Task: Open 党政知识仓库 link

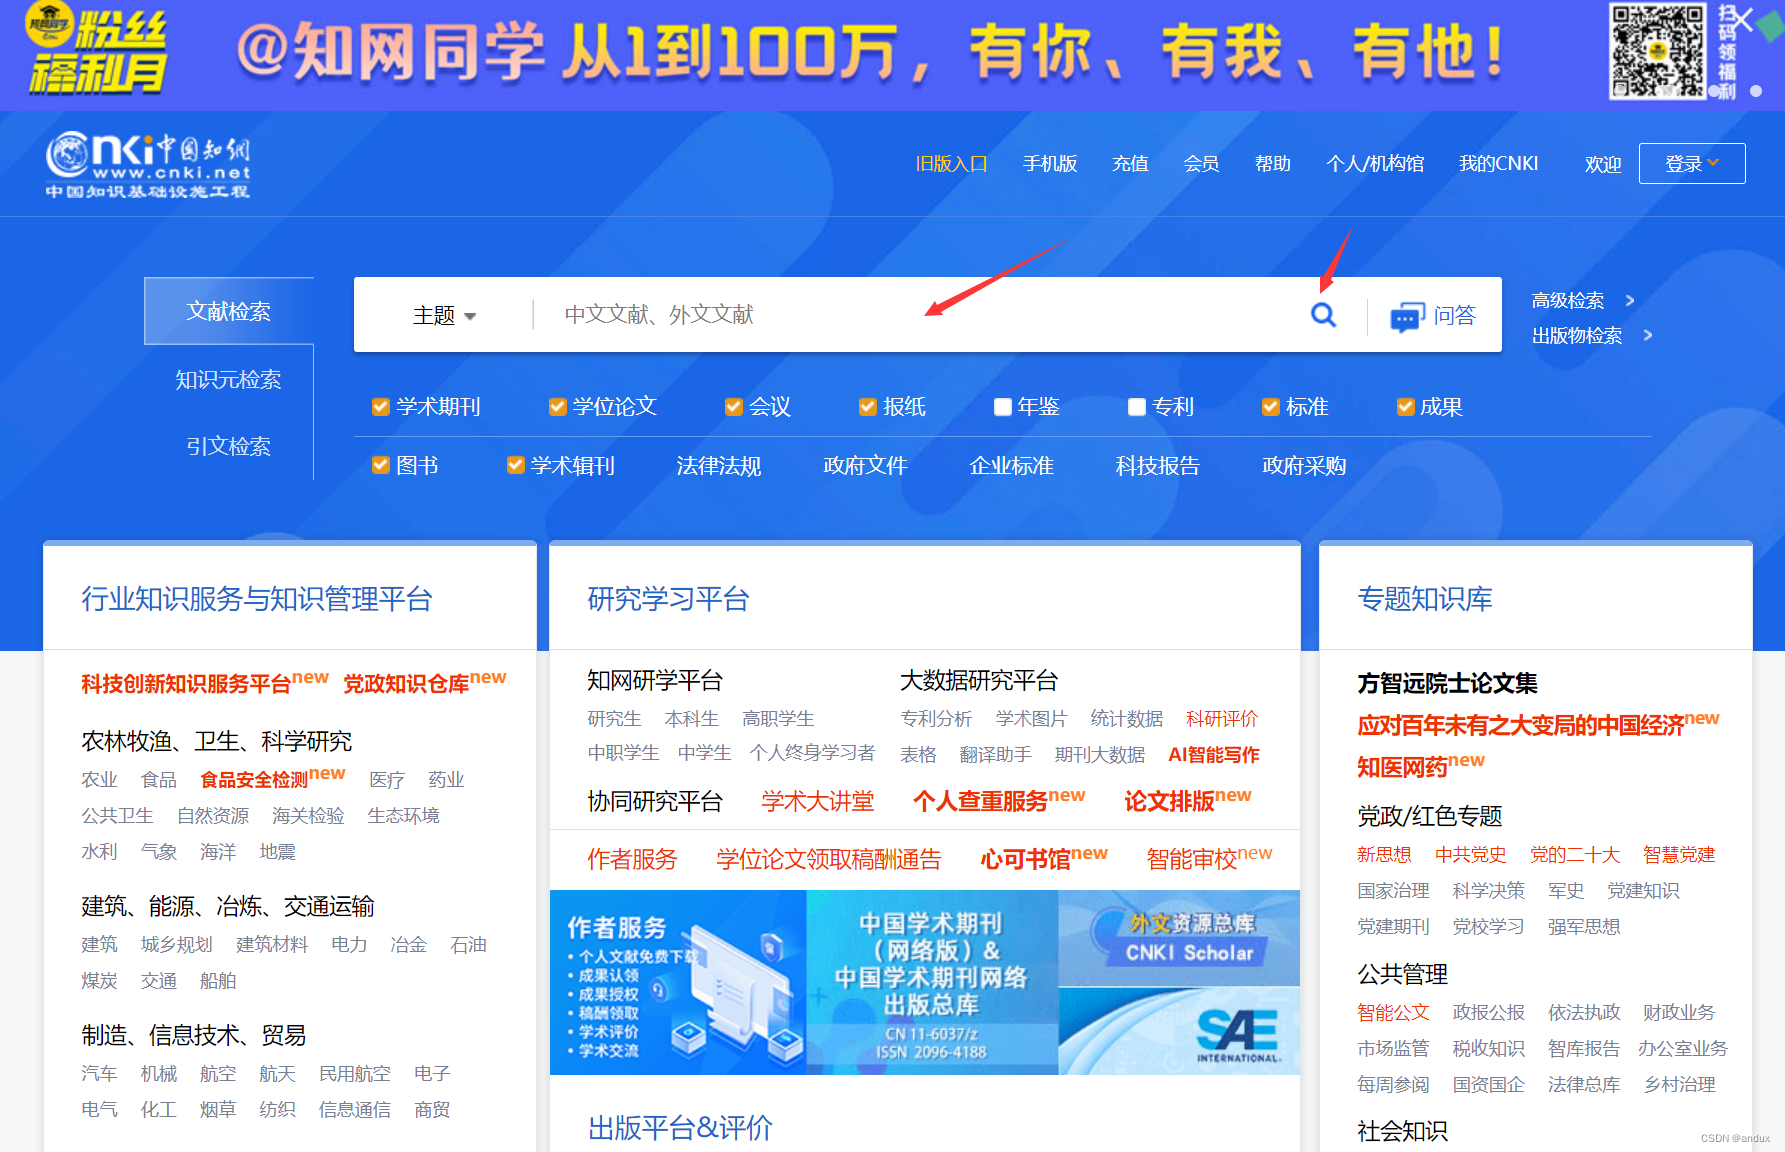Action: point(406,684)
